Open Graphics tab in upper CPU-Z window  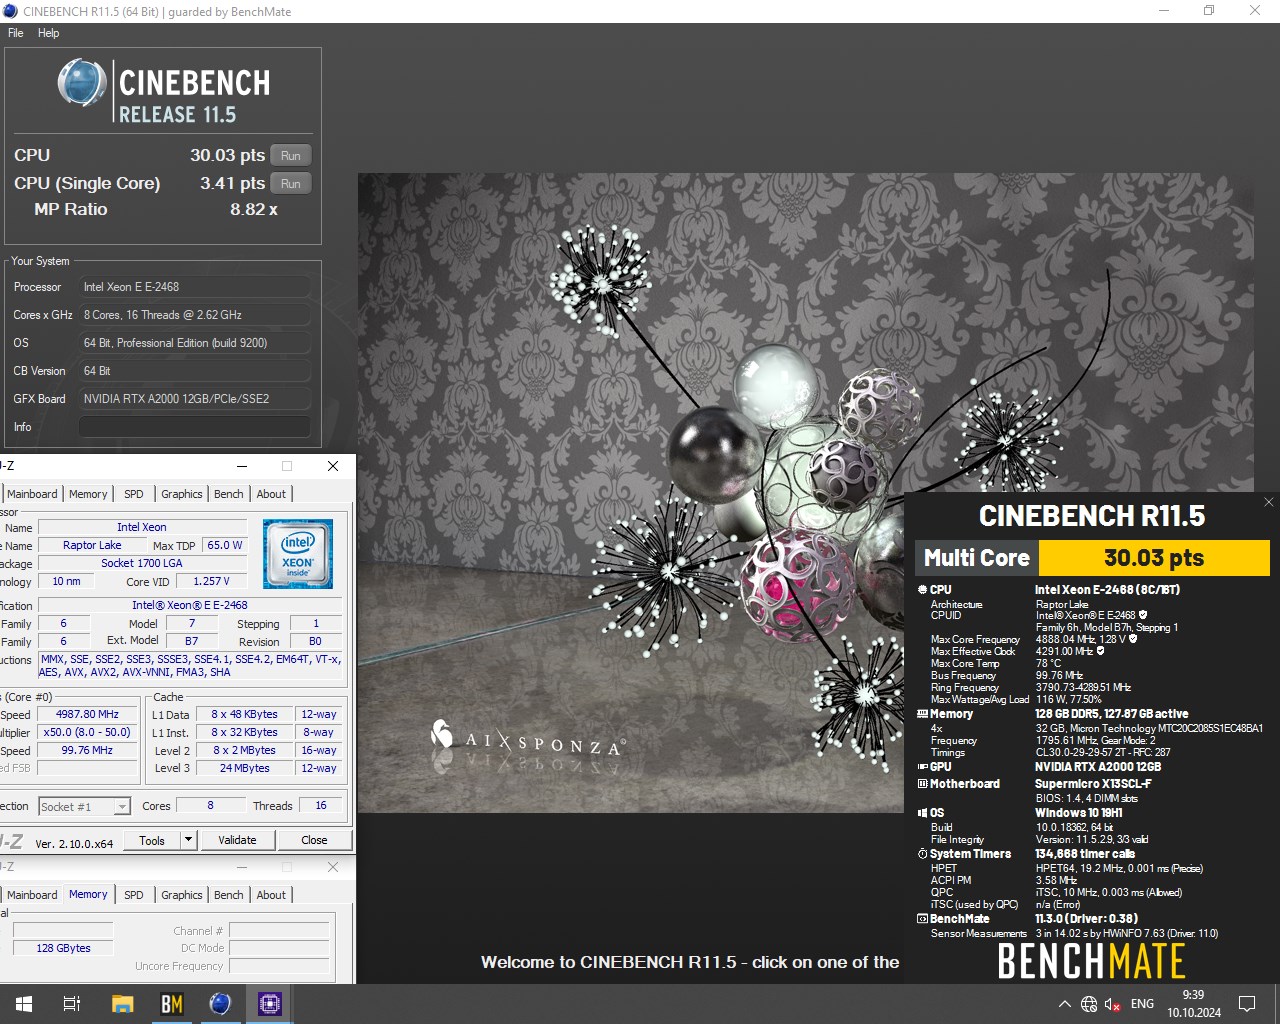pyautogui.click(x=182, y=494)
